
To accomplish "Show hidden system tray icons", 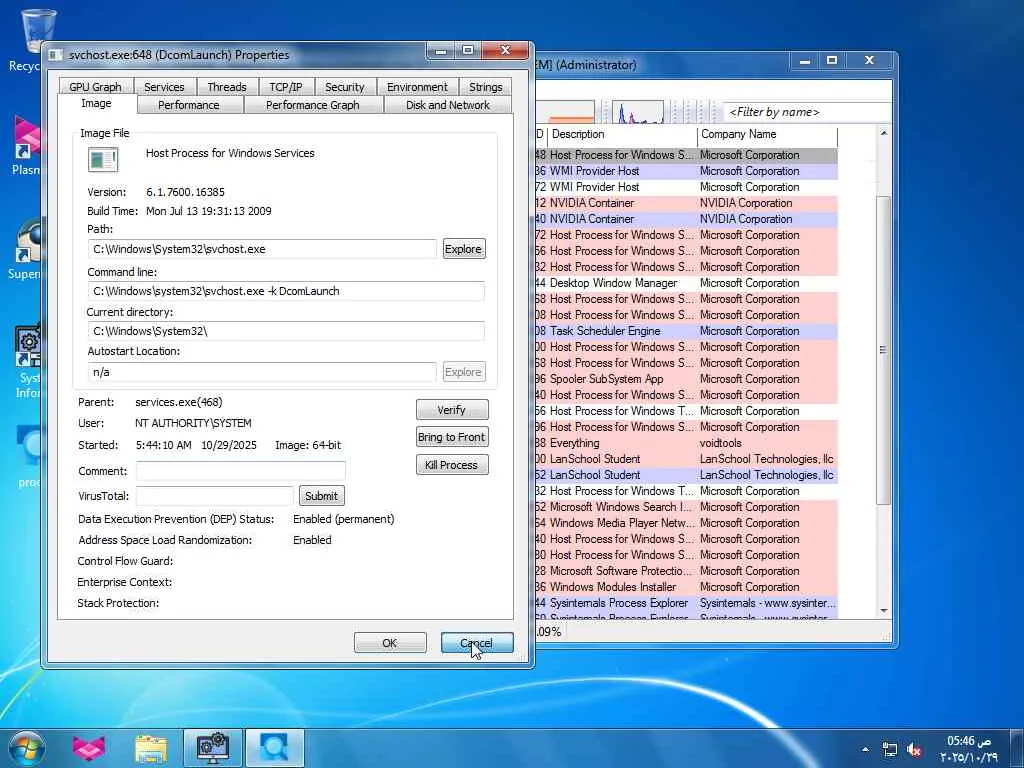I will click(x=865, y=750).
